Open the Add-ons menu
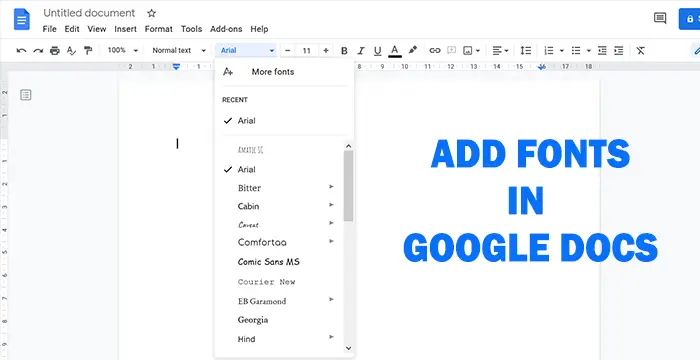 click(x=226, y=29)
